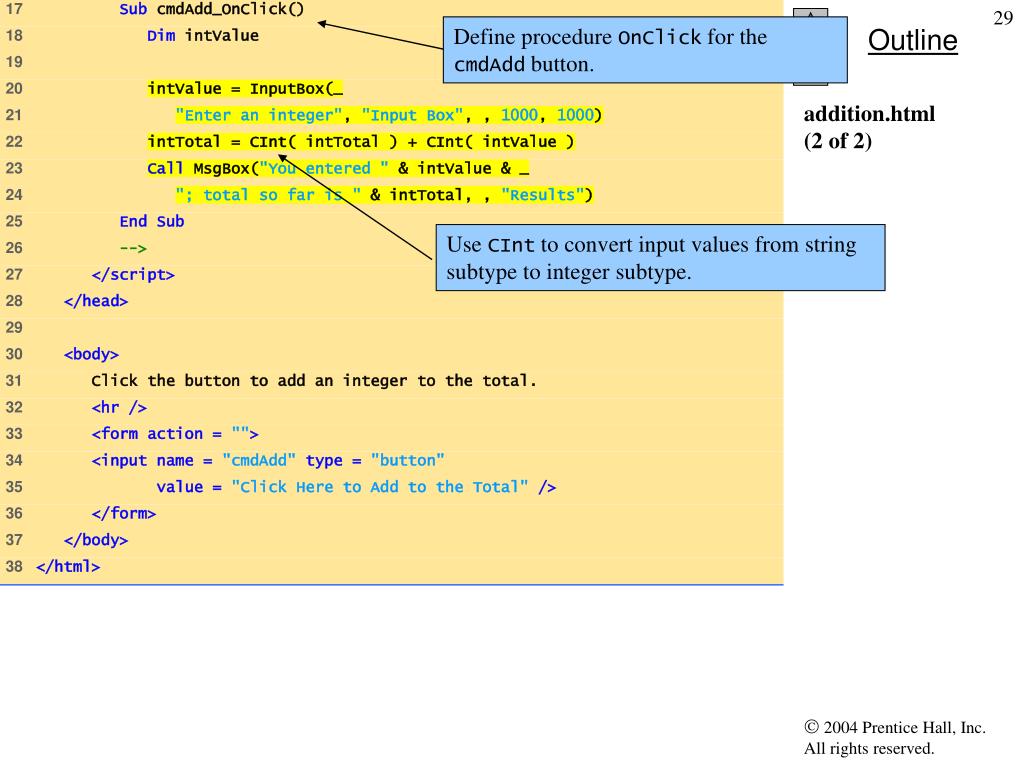Image resolution: width=1024 pixels, height=768 pixels.
Task: Click the "Sub cmdAdd_OnClick()" code line
Action: [x=212, y=9]
